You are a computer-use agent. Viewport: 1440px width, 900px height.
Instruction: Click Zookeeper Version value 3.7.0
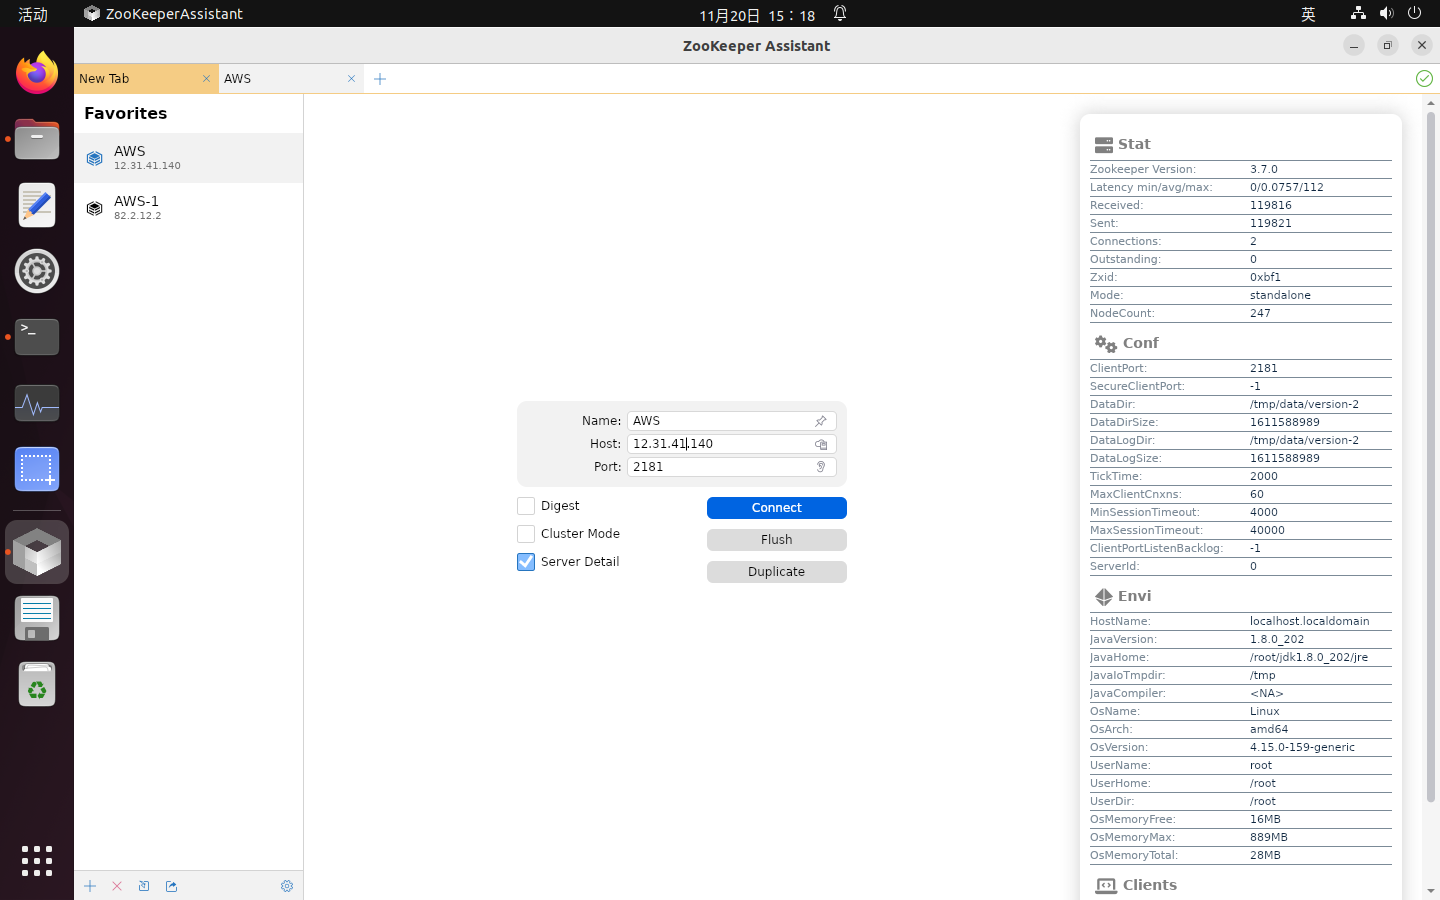coord(1264,170)
